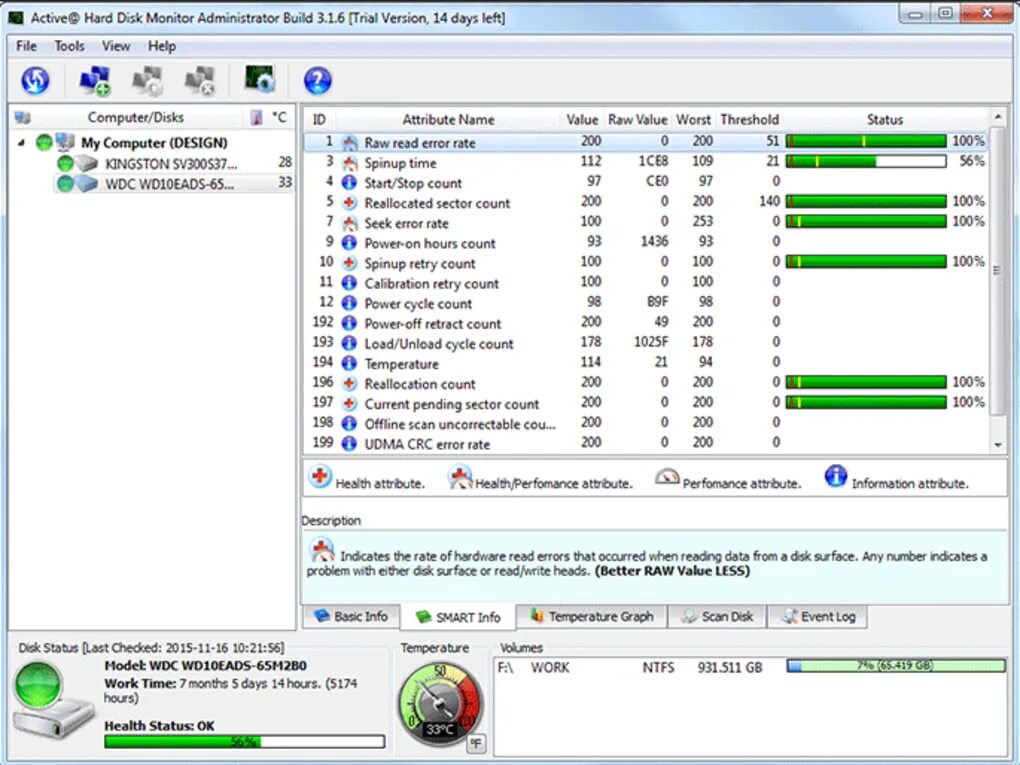This screenshot has height=765, width=1020.
Task: Click icon beside Seek error rate
Action: [350, 223]
